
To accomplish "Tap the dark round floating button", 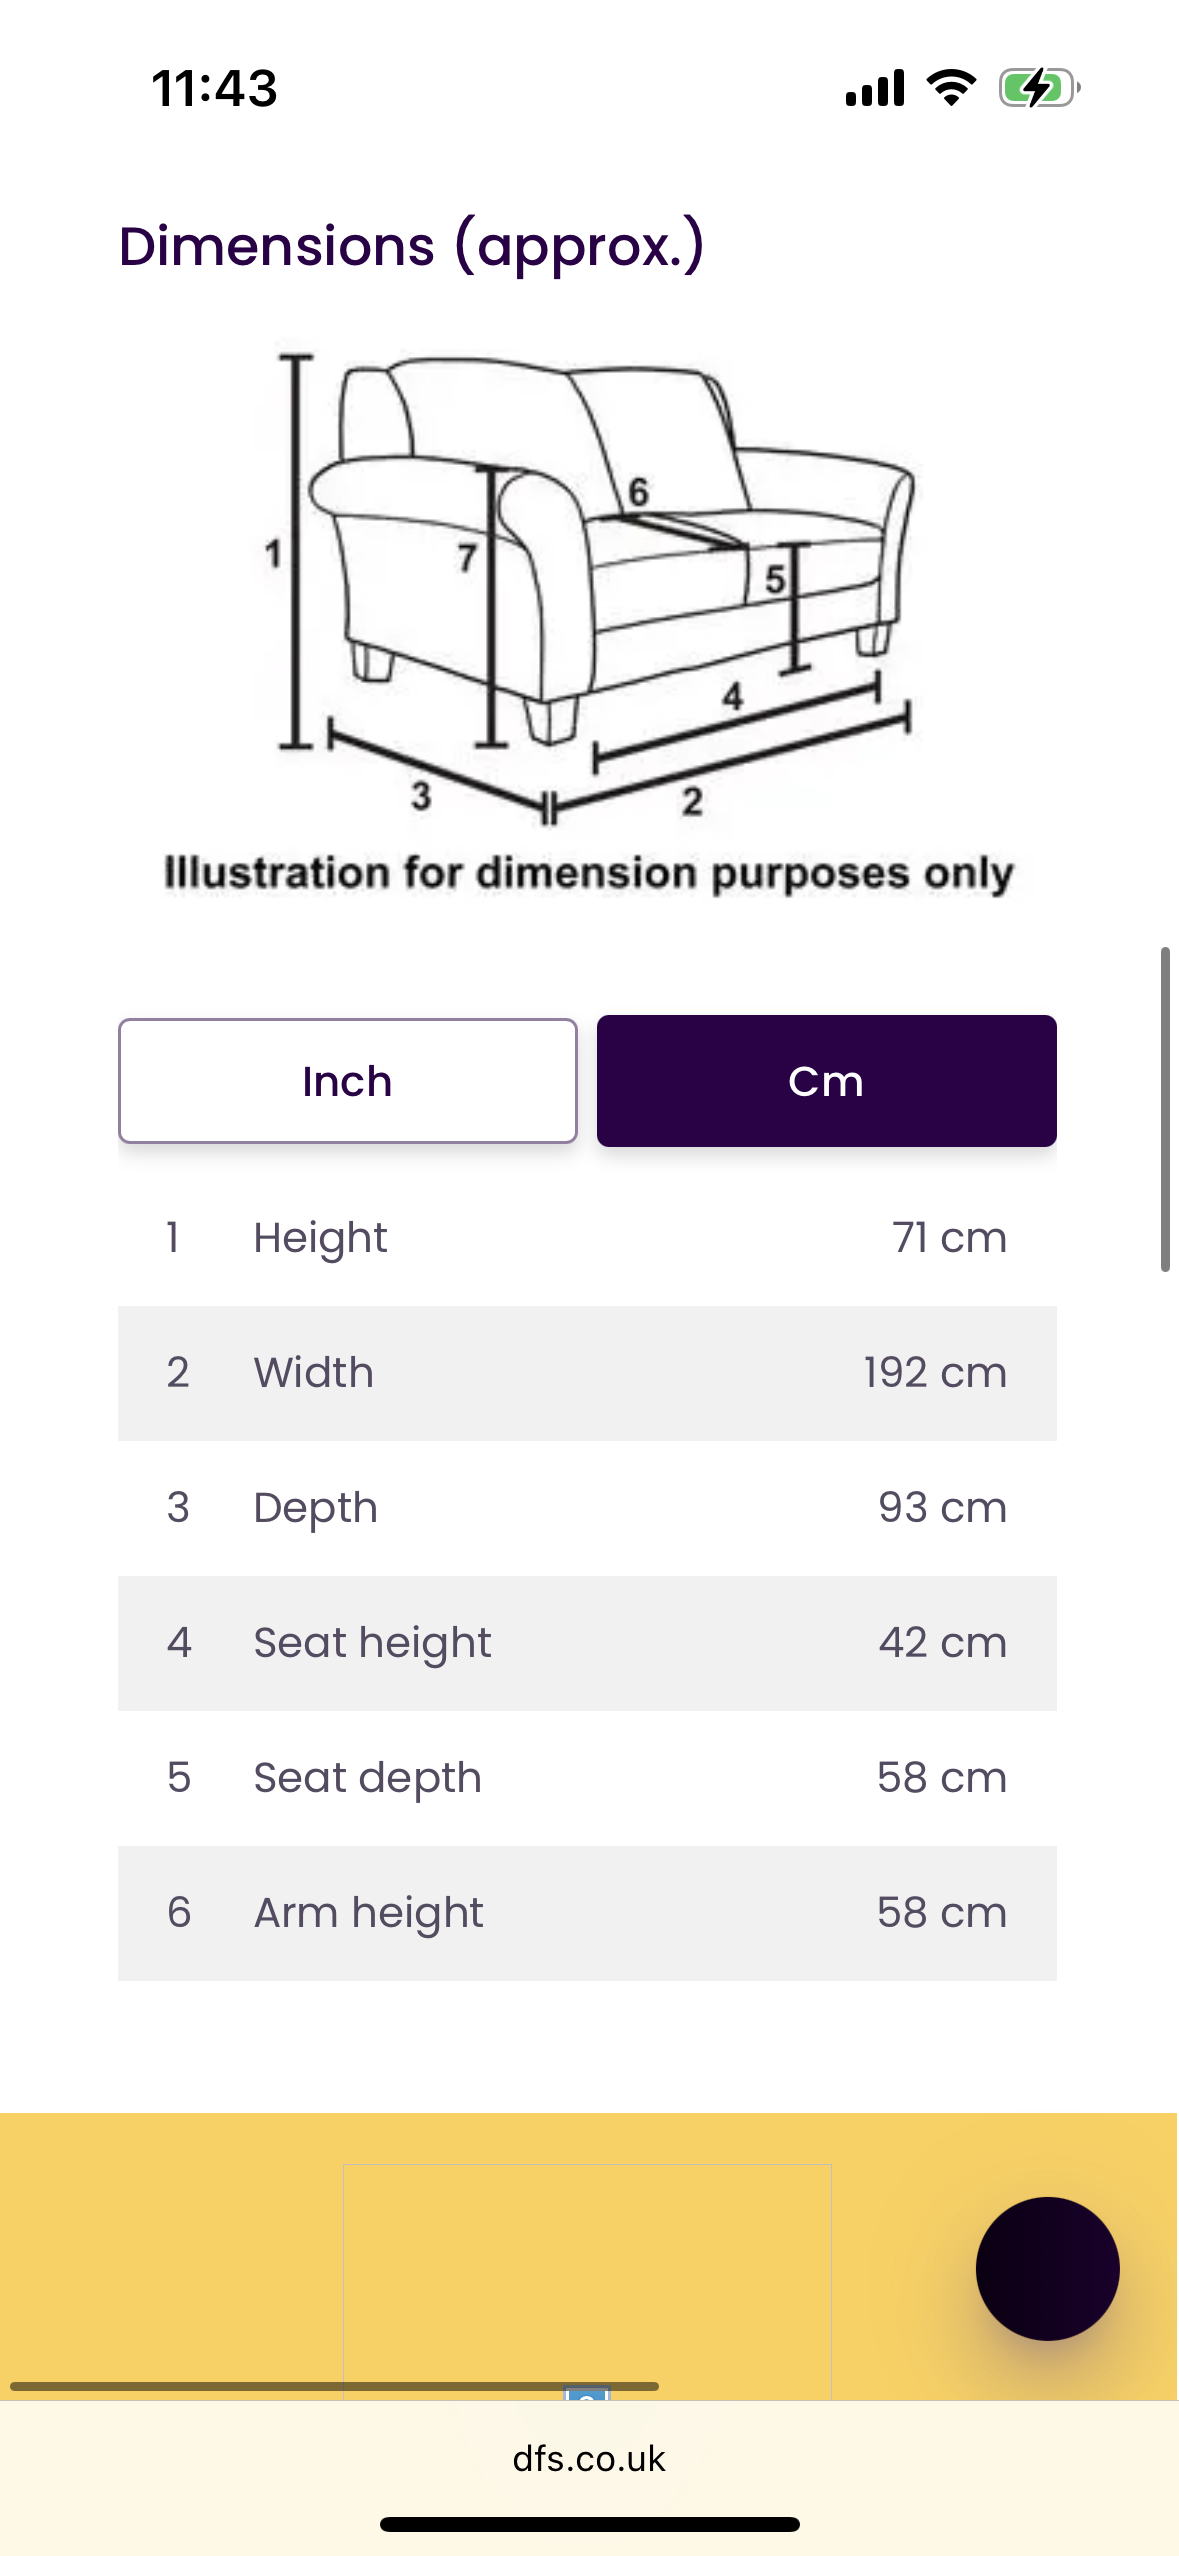I will [x=1047, y=2268].
